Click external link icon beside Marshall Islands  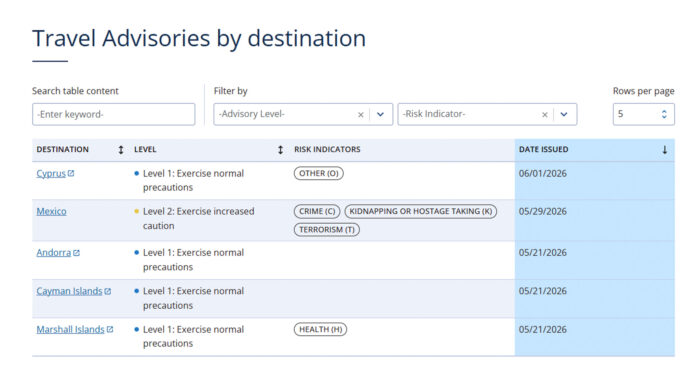[x=110, y=329]
